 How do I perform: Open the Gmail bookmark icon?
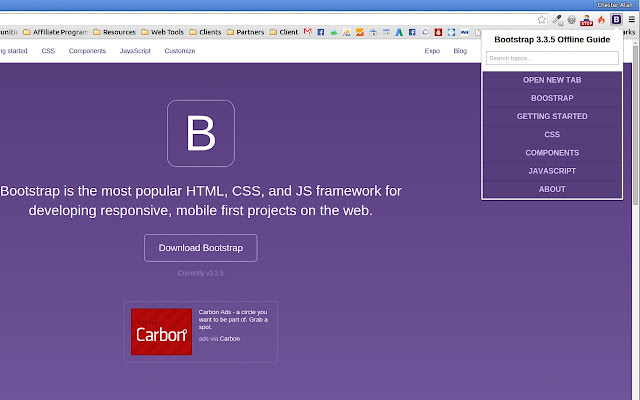coord(308,32)
